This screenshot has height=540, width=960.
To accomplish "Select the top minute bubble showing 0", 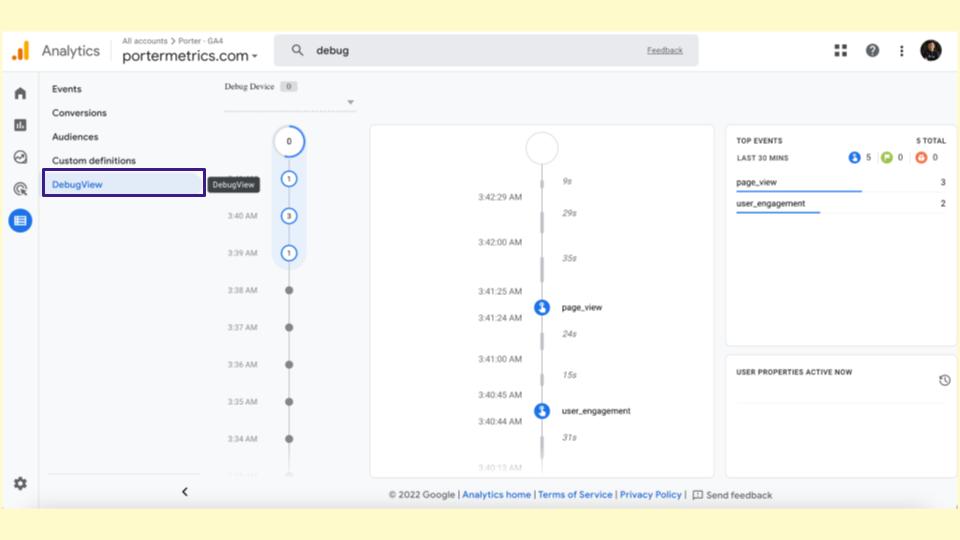I will coord(289,141).
